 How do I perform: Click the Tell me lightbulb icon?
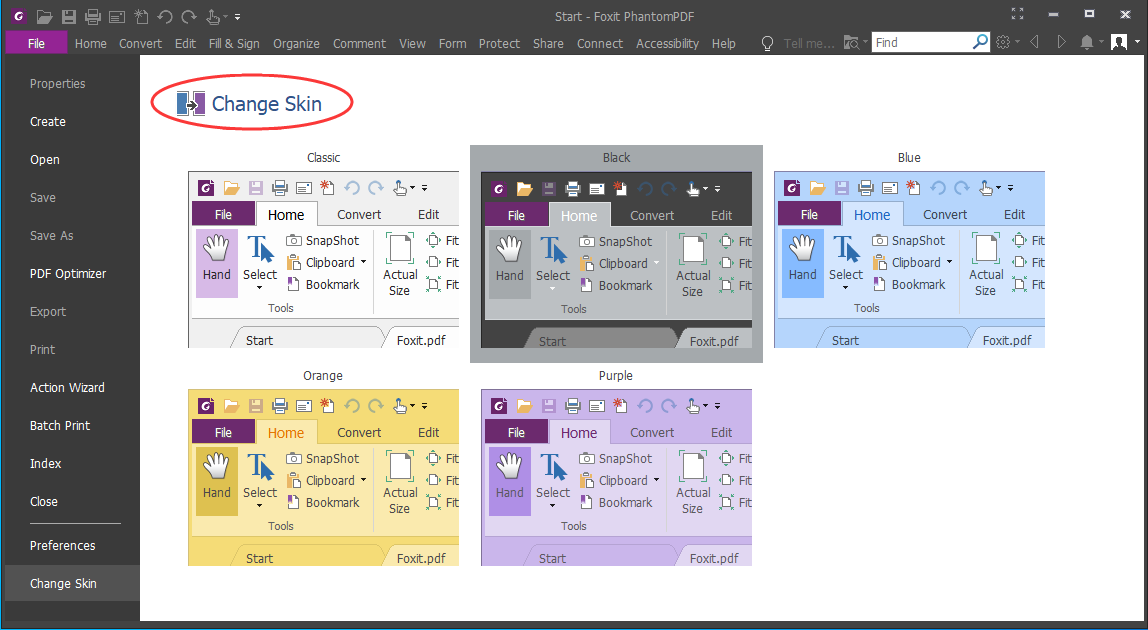point(767,43)
